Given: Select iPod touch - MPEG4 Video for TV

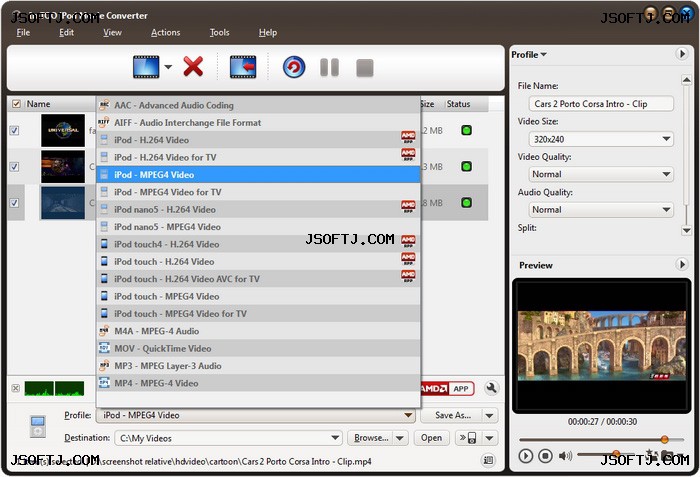Looking at the screenshot, I should tap(258, 314).
